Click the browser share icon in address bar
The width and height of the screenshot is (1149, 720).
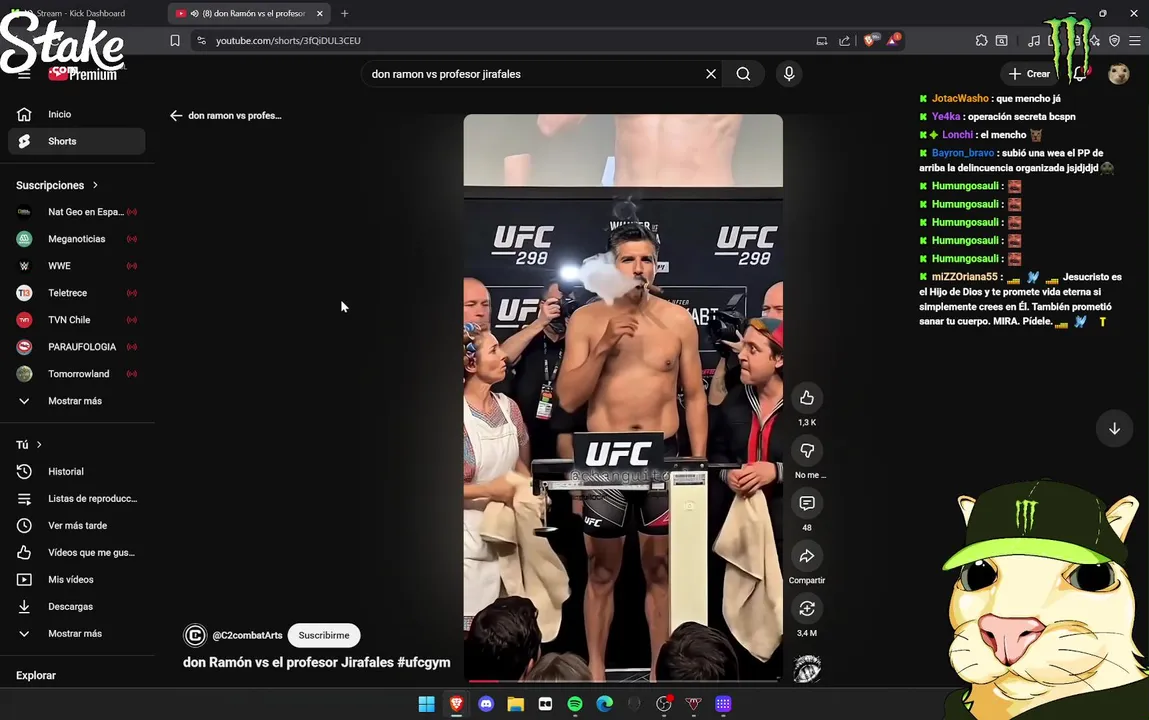point(844,41)
